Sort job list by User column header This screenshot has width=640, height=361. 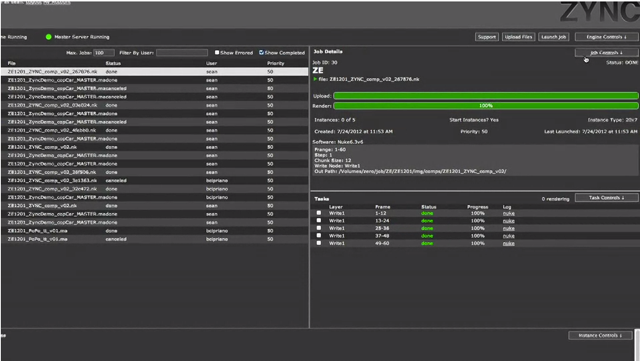pos(211,63)
